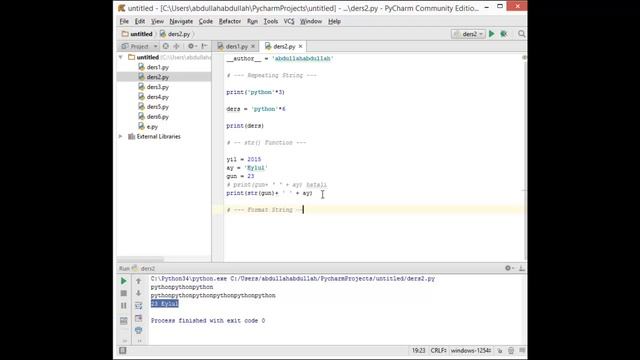
Task: Open the Run menu
Action: coord(252,21)
